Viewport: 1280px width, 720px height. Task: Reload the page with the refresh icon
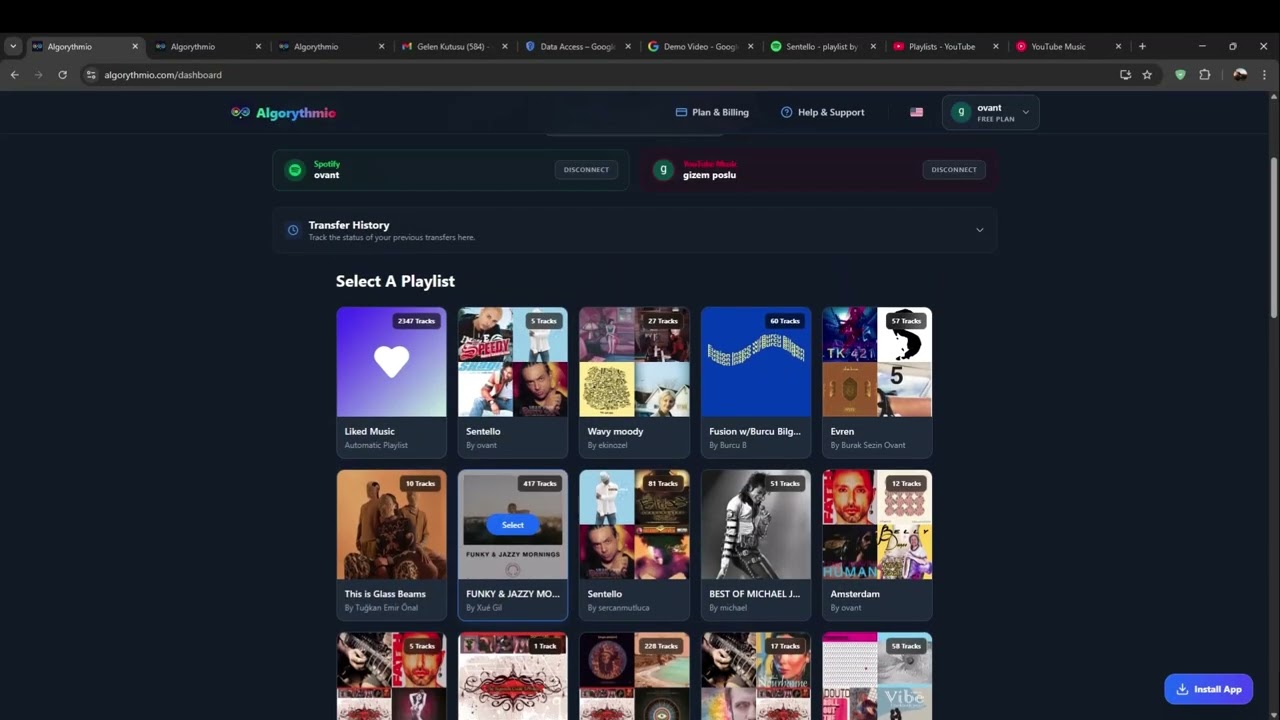tap(62, 75)
